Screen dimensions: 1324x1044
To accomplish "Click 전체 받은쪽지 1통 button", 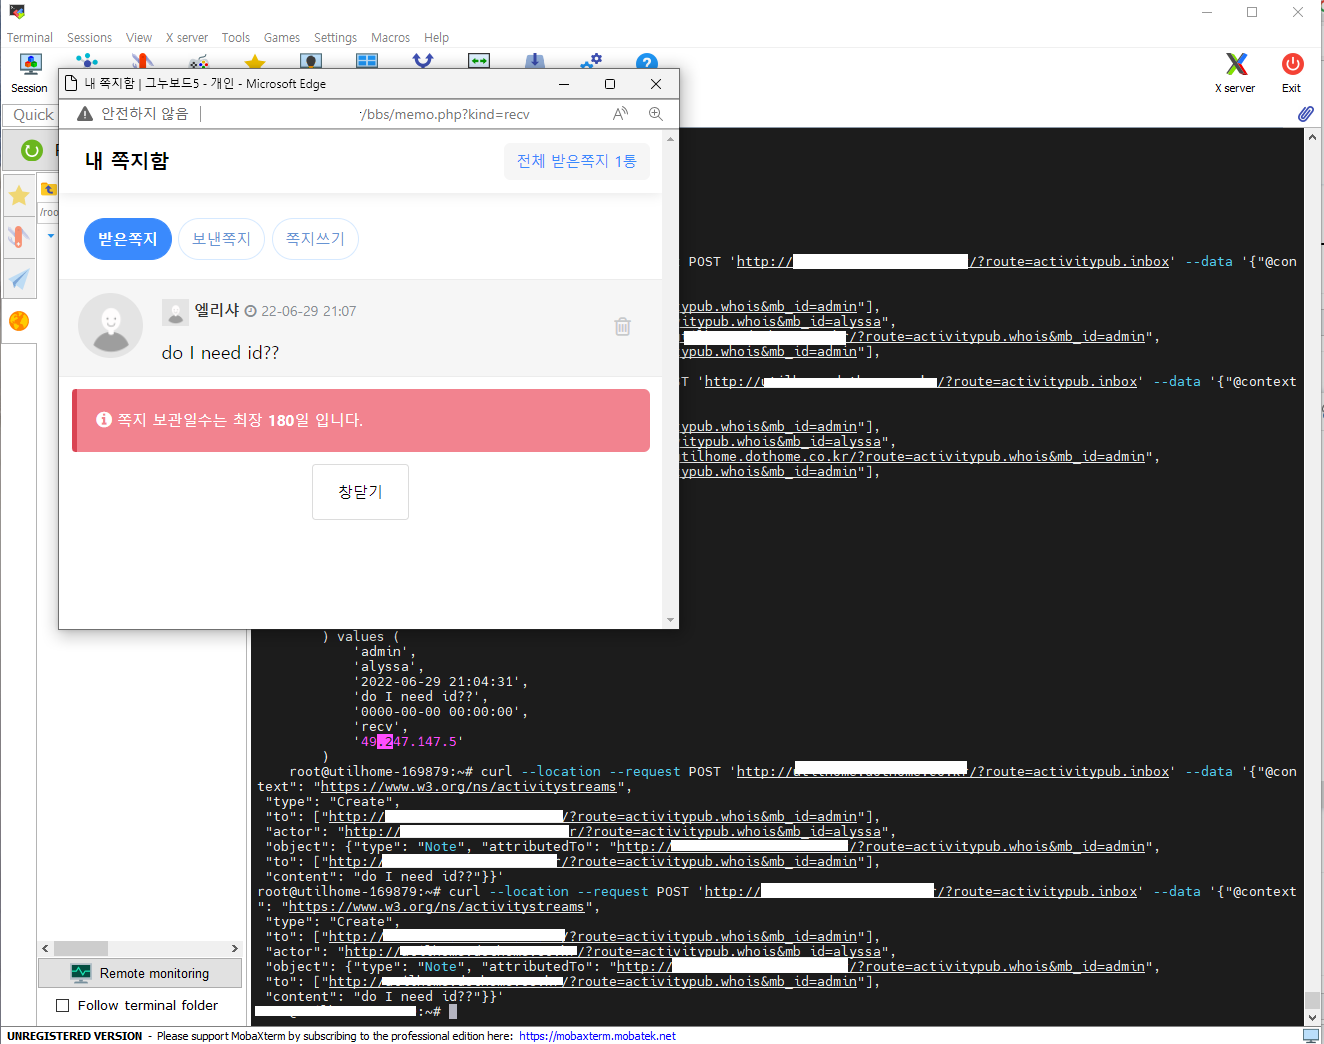I will point(577,161).
